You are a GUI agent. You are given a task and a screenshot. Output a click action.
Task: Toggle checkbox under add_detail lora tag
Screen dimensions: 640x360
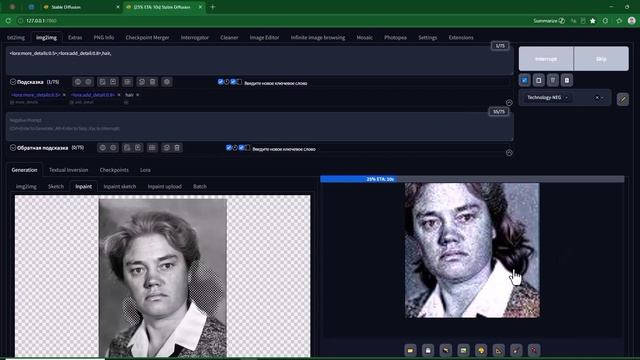coord(71,102)
